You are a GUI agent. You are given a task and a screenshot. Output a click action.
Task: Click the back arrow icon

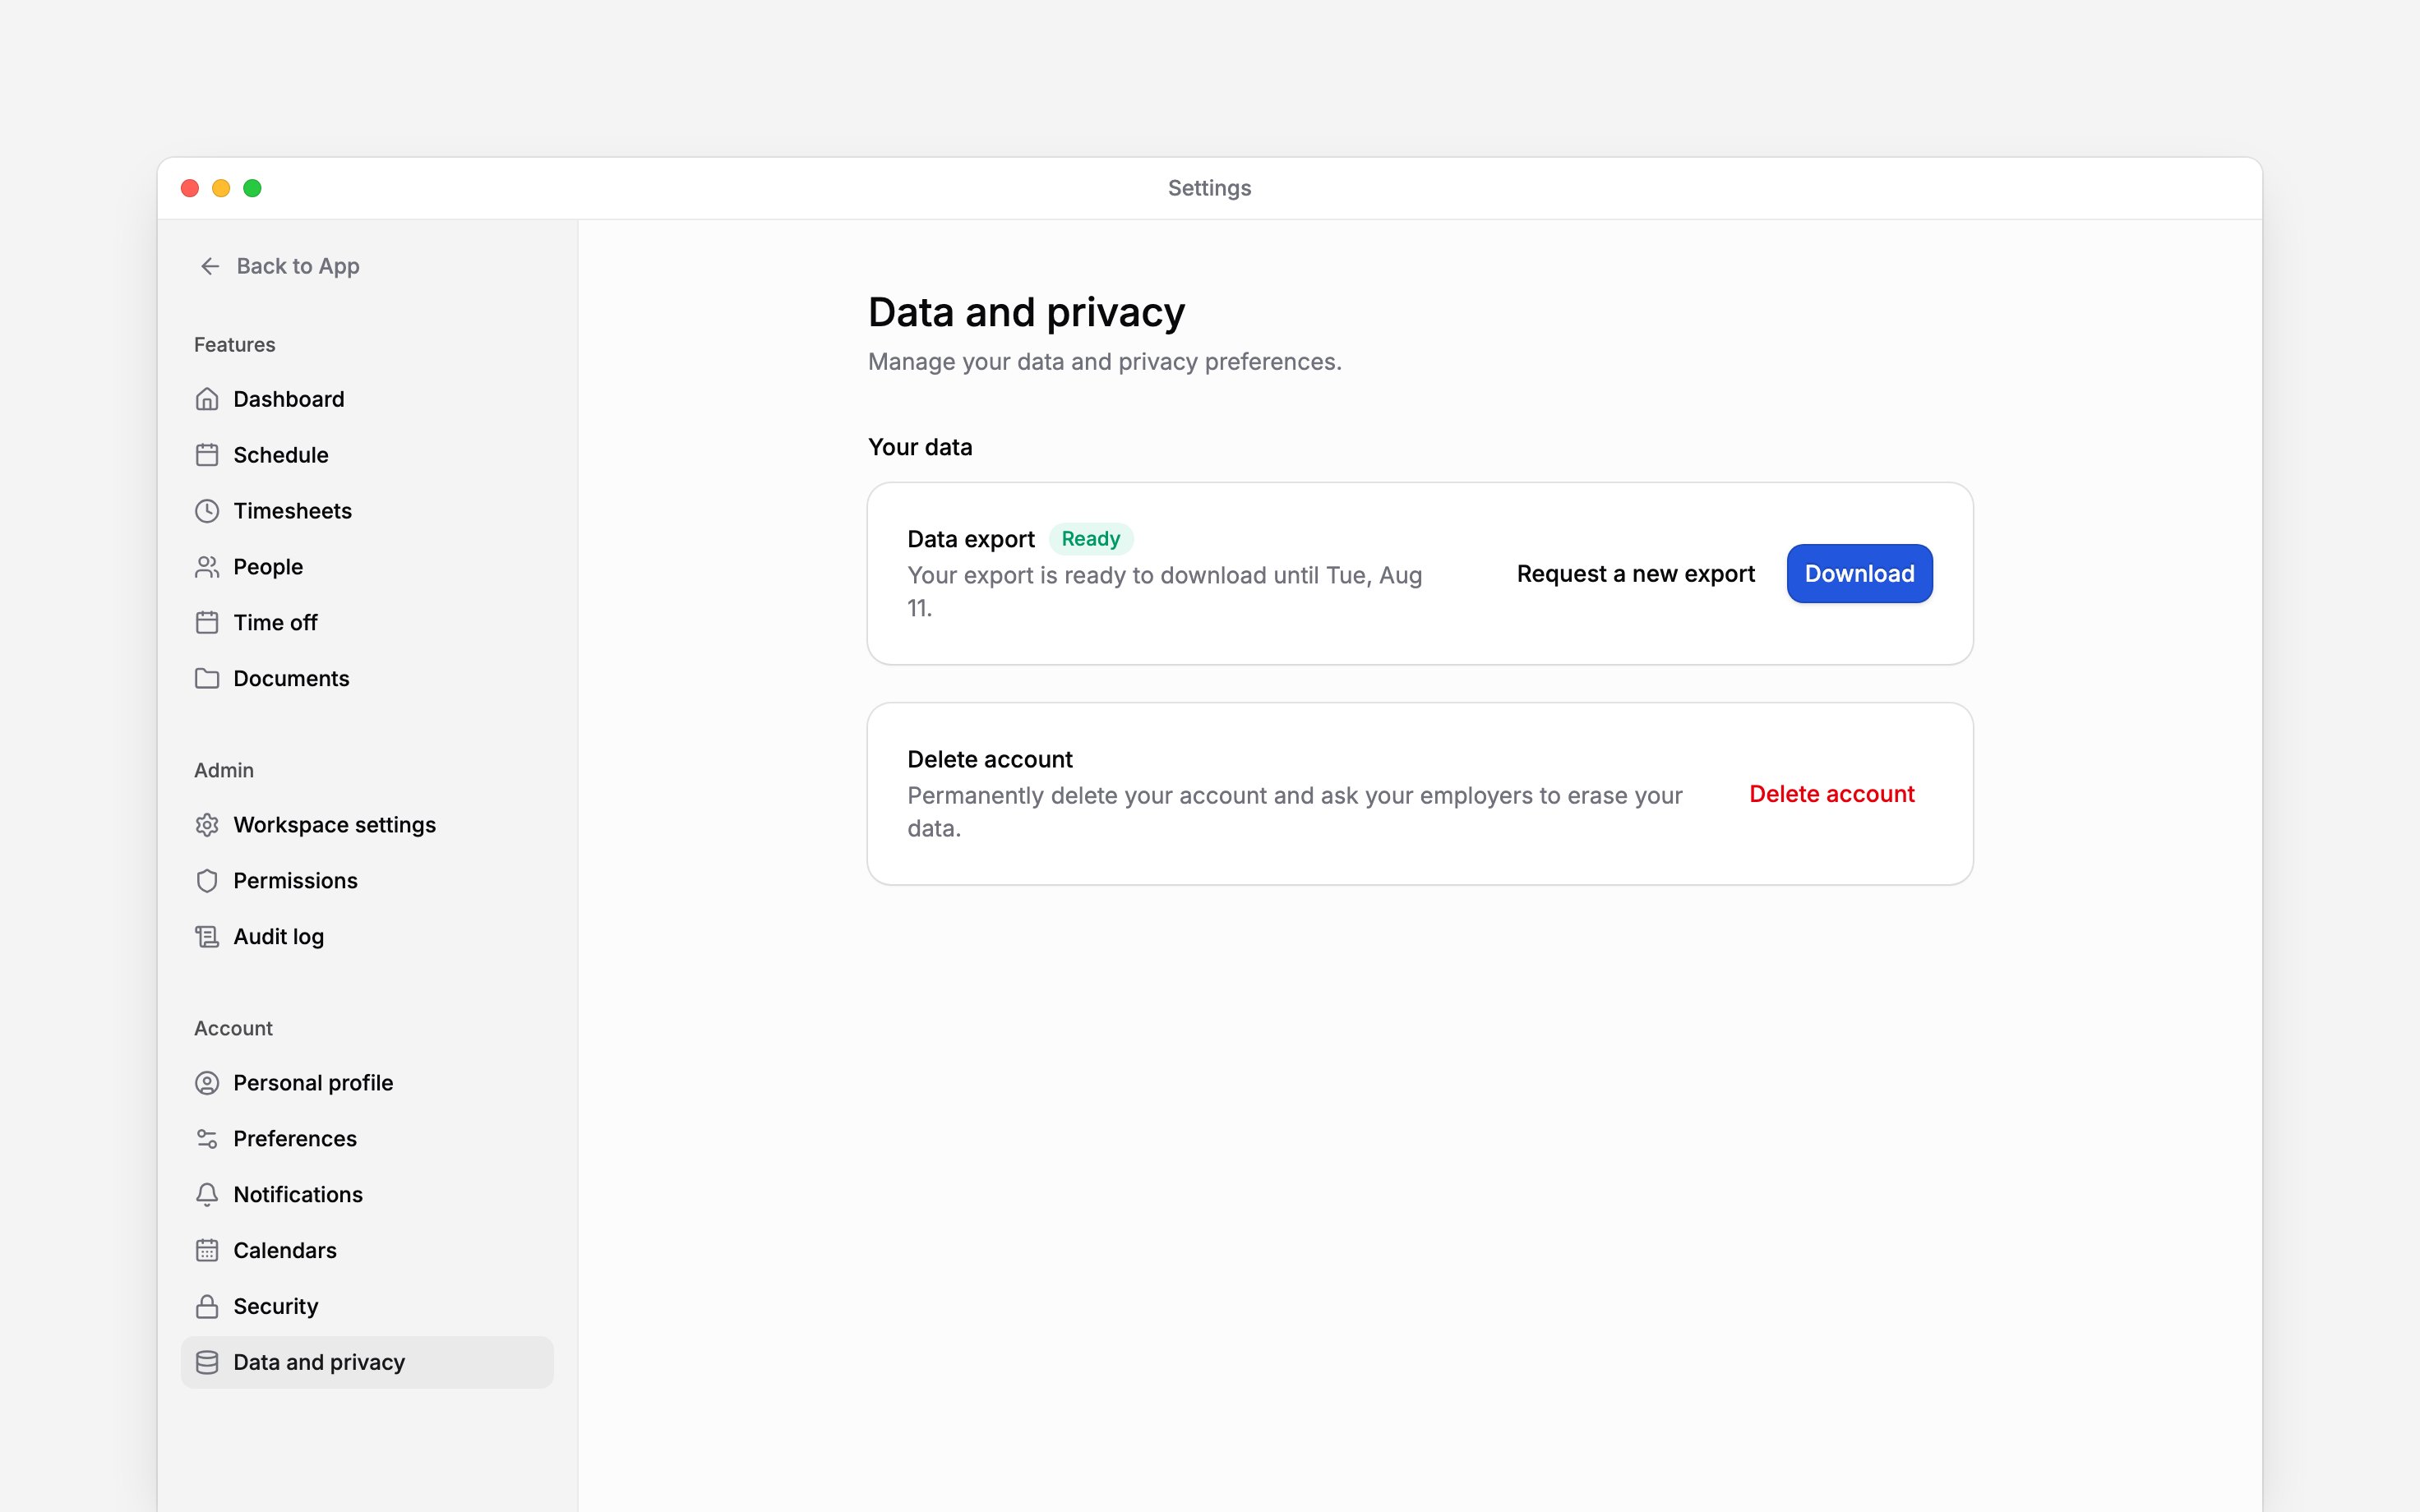point(210,266)
